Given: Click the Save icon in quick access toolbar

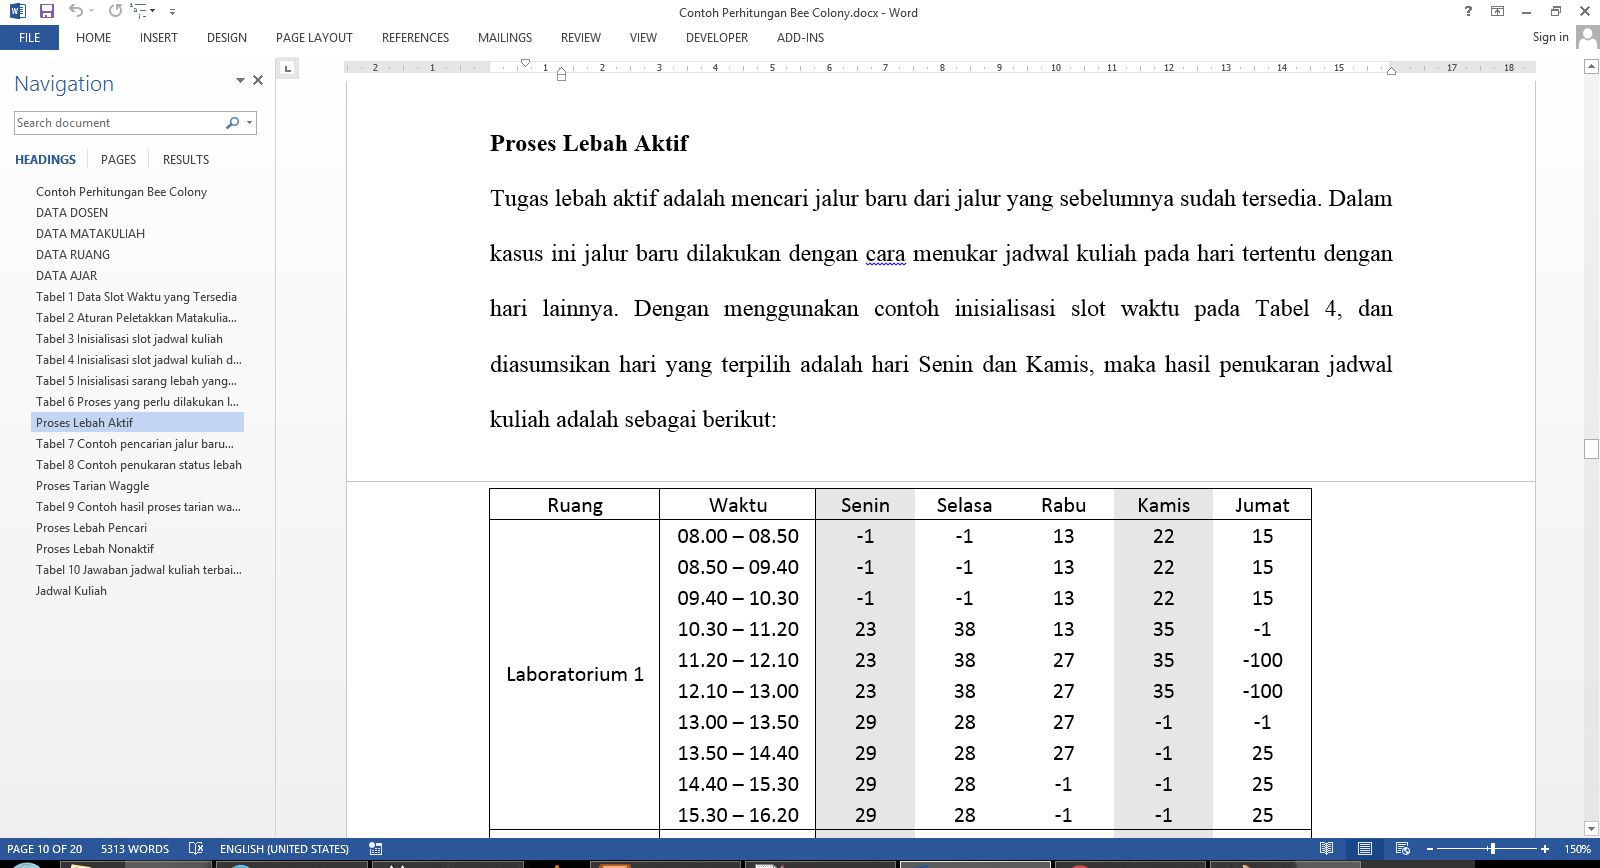Looking at the screenshot, I should click(x=46, y=11).
